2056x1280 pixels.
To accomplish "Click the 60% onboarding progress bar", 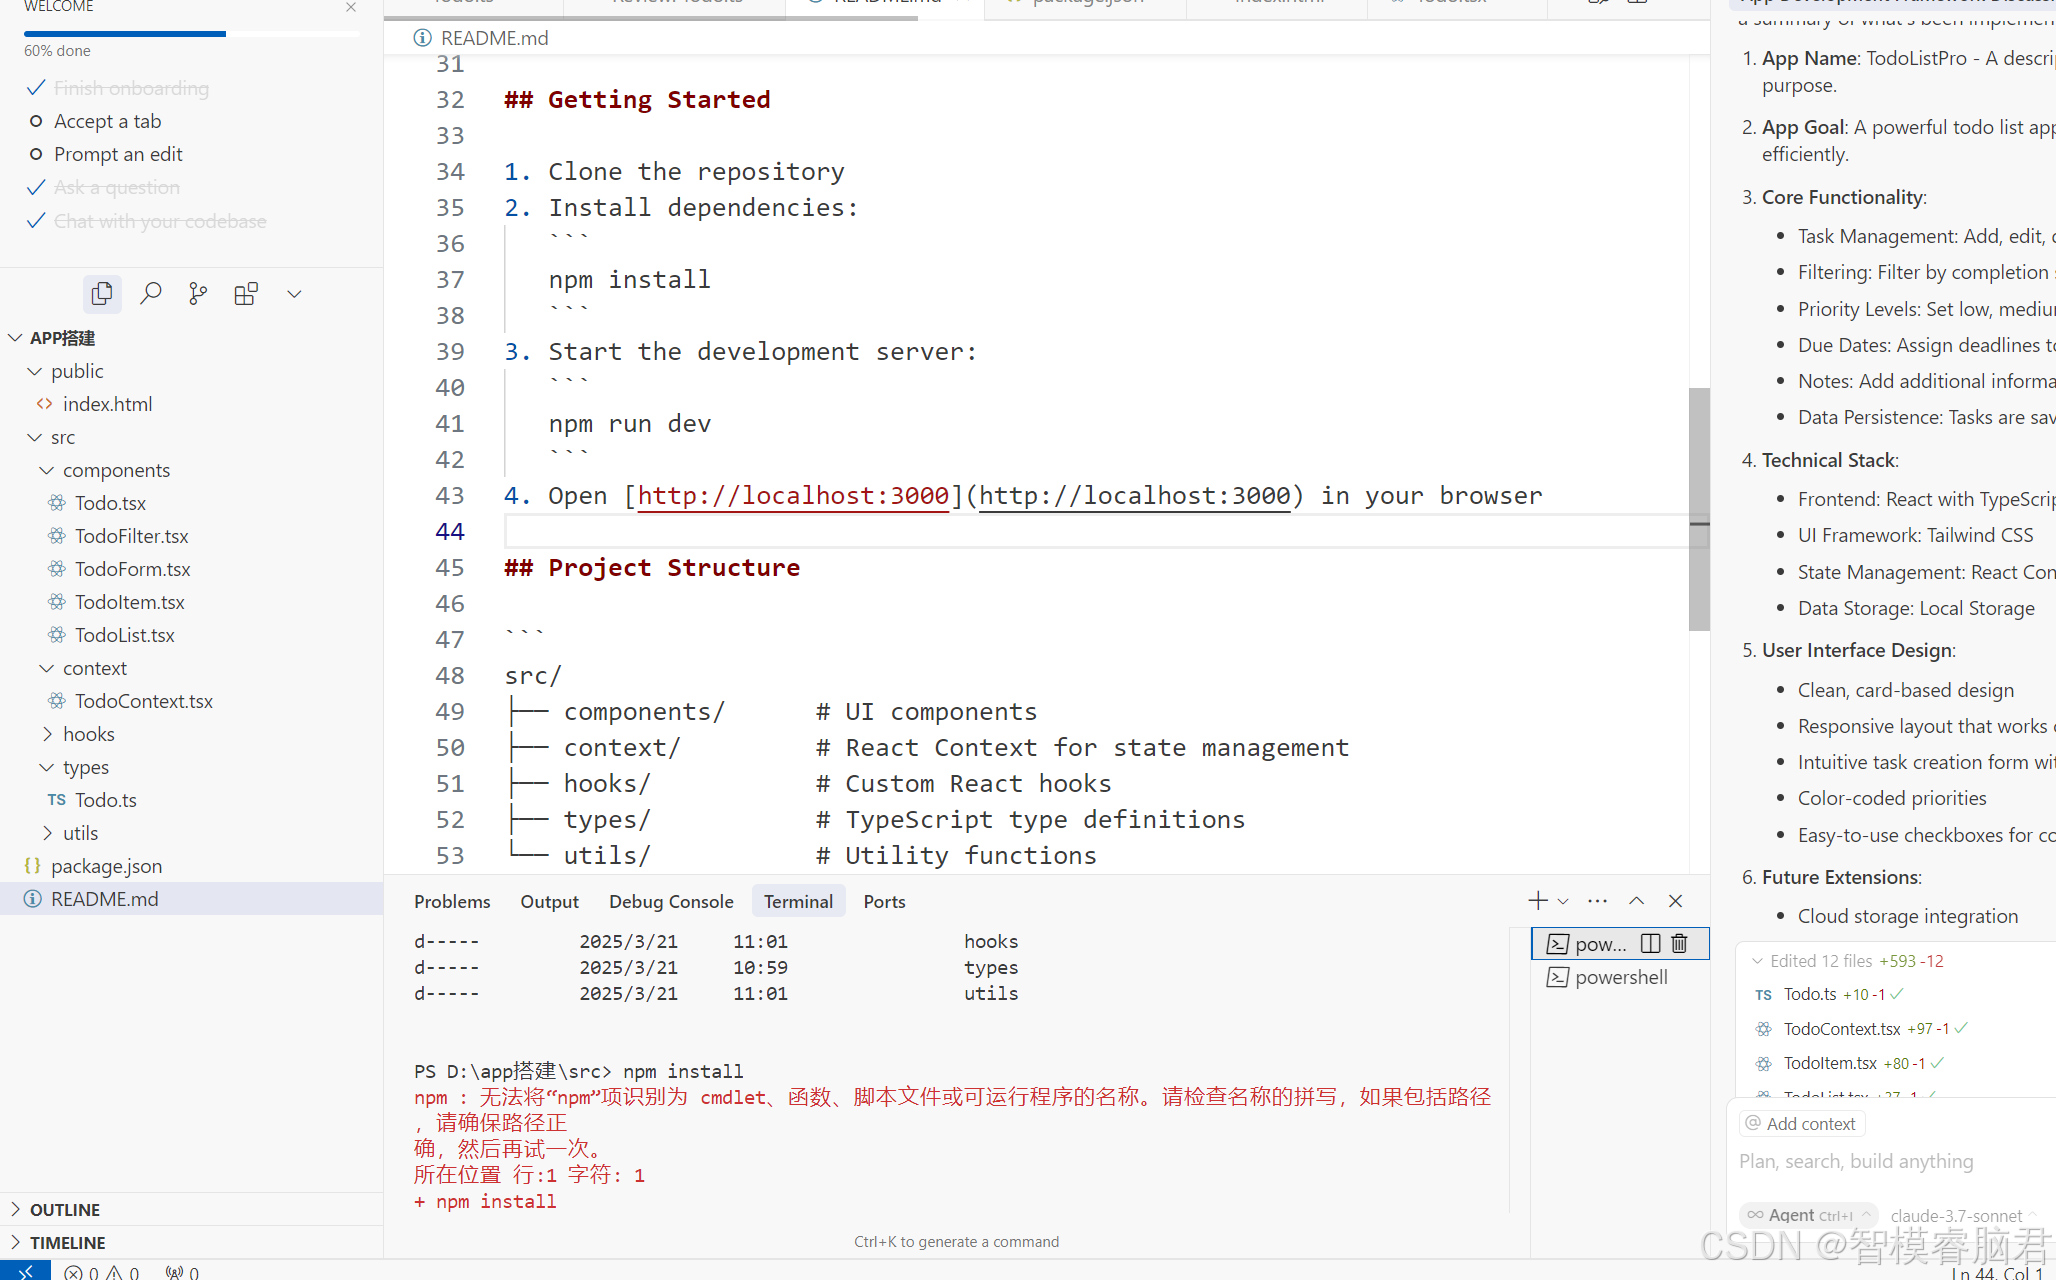I will click(192, 34).
